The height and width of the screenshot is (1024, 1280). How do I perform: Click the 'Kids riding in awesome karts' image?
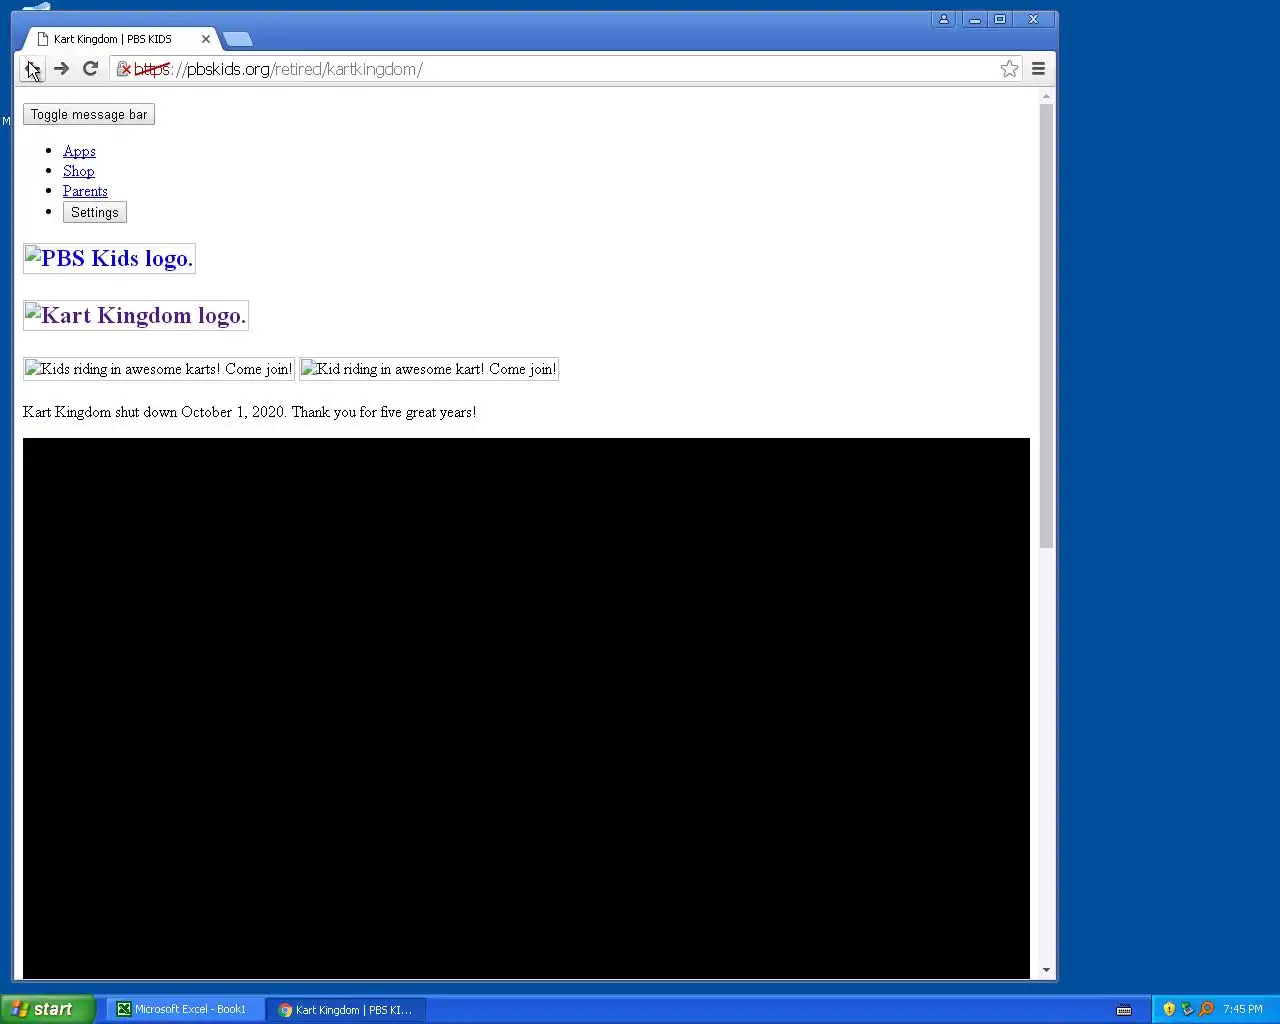pyautogui.click(x=159, y=369)
